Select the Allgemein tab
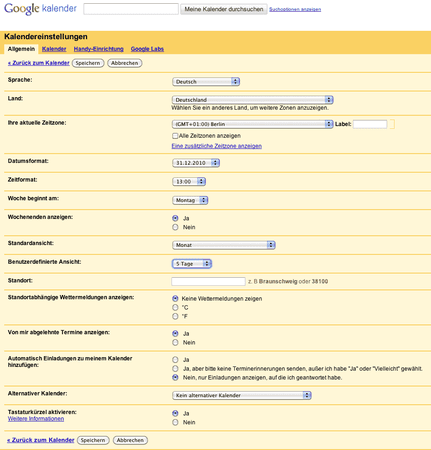This screenshot has width=431, height=450. [21, 49]
